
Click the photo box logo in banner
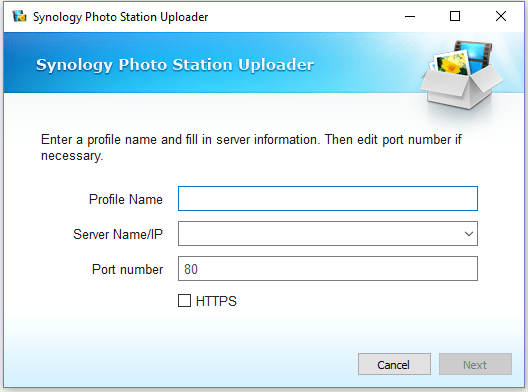coord(462,75)
